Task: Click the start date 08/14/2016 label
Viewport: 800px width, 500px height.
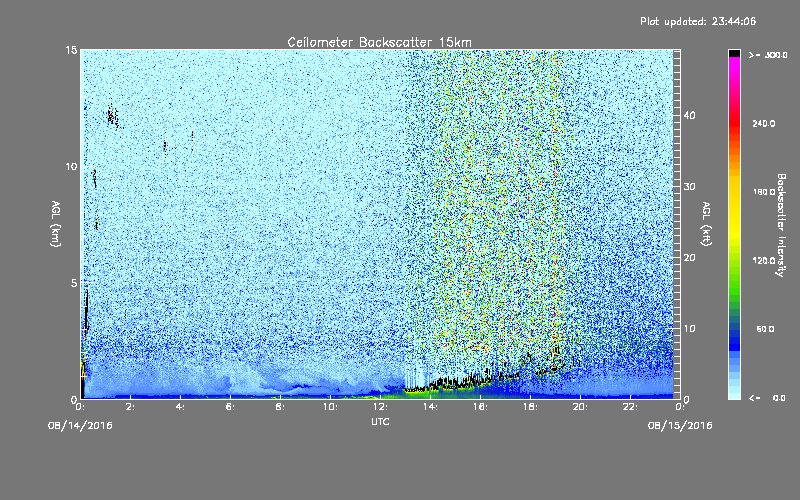Action: (x=80, y=426)
